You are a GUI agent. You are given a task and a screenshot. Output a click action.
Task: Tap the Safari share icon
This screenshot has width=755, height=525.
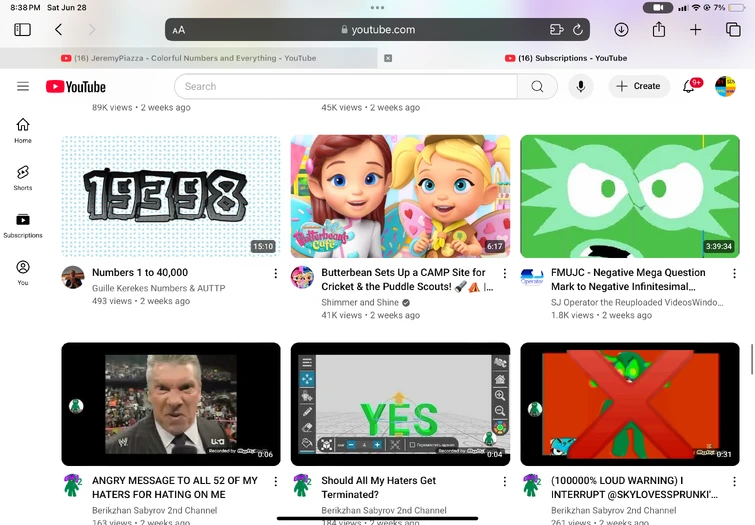tap(658, 30)
